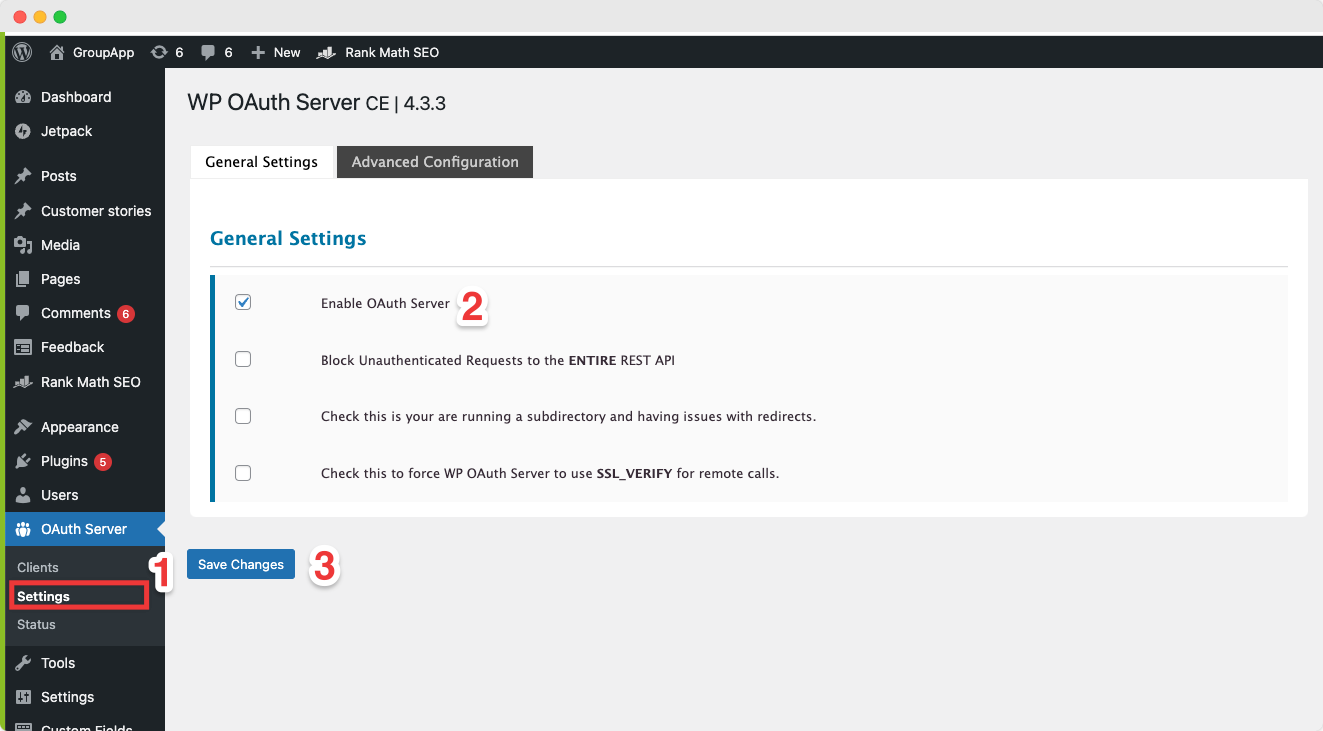Image resolution: width=1323 pixels, height=731 pixels.
Task: Open the Users menu link
Action: 59,495
